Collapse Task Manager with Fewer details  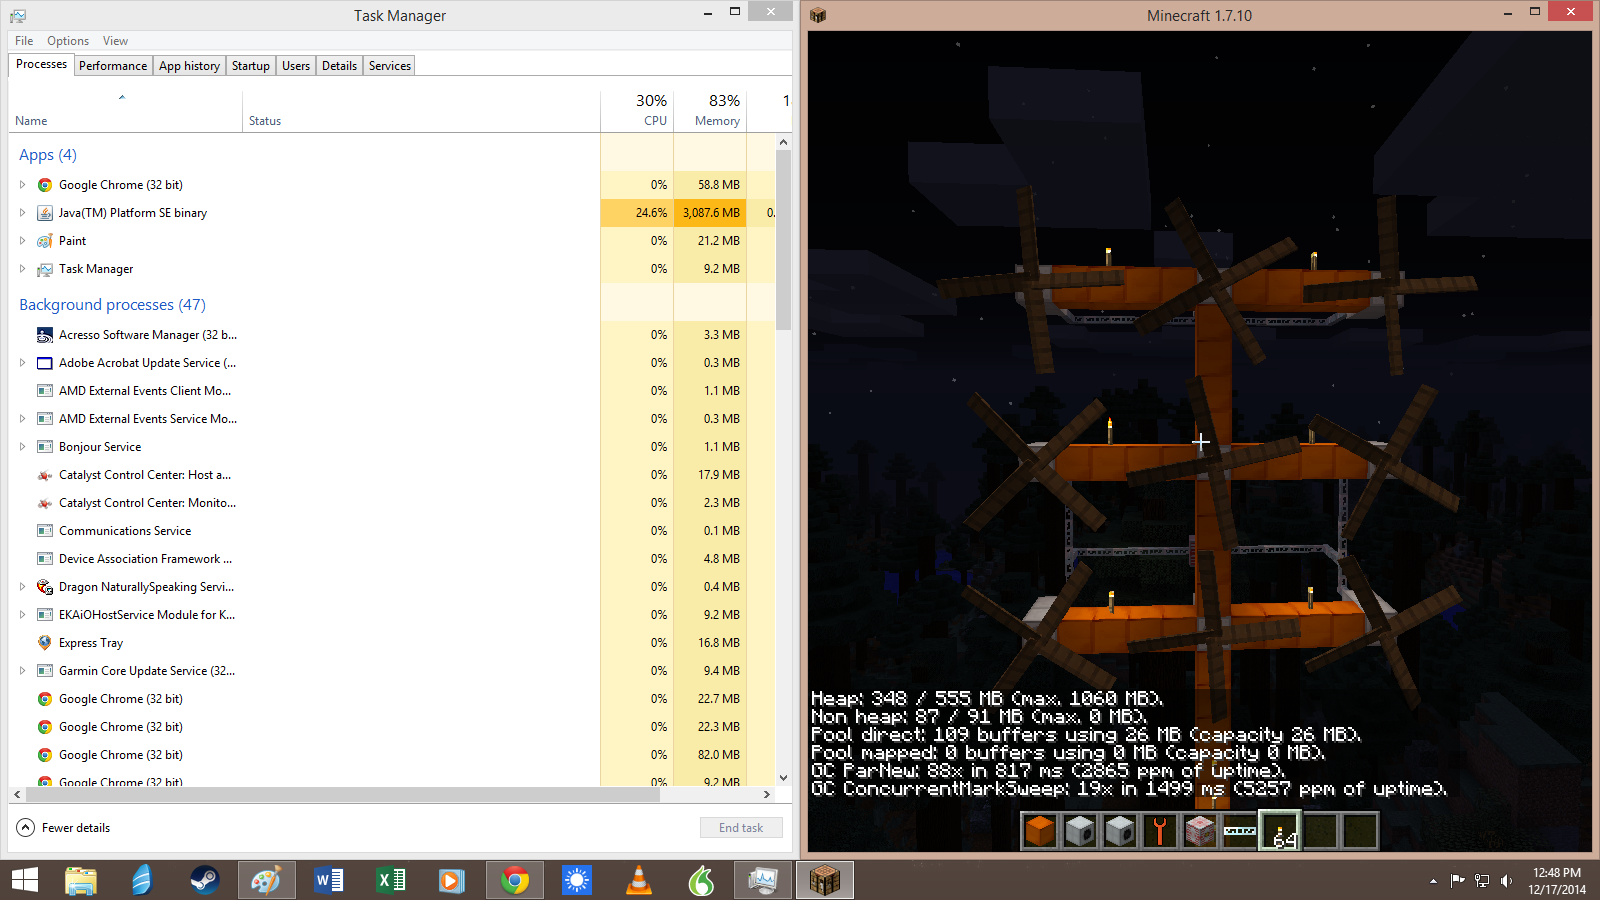64,828
